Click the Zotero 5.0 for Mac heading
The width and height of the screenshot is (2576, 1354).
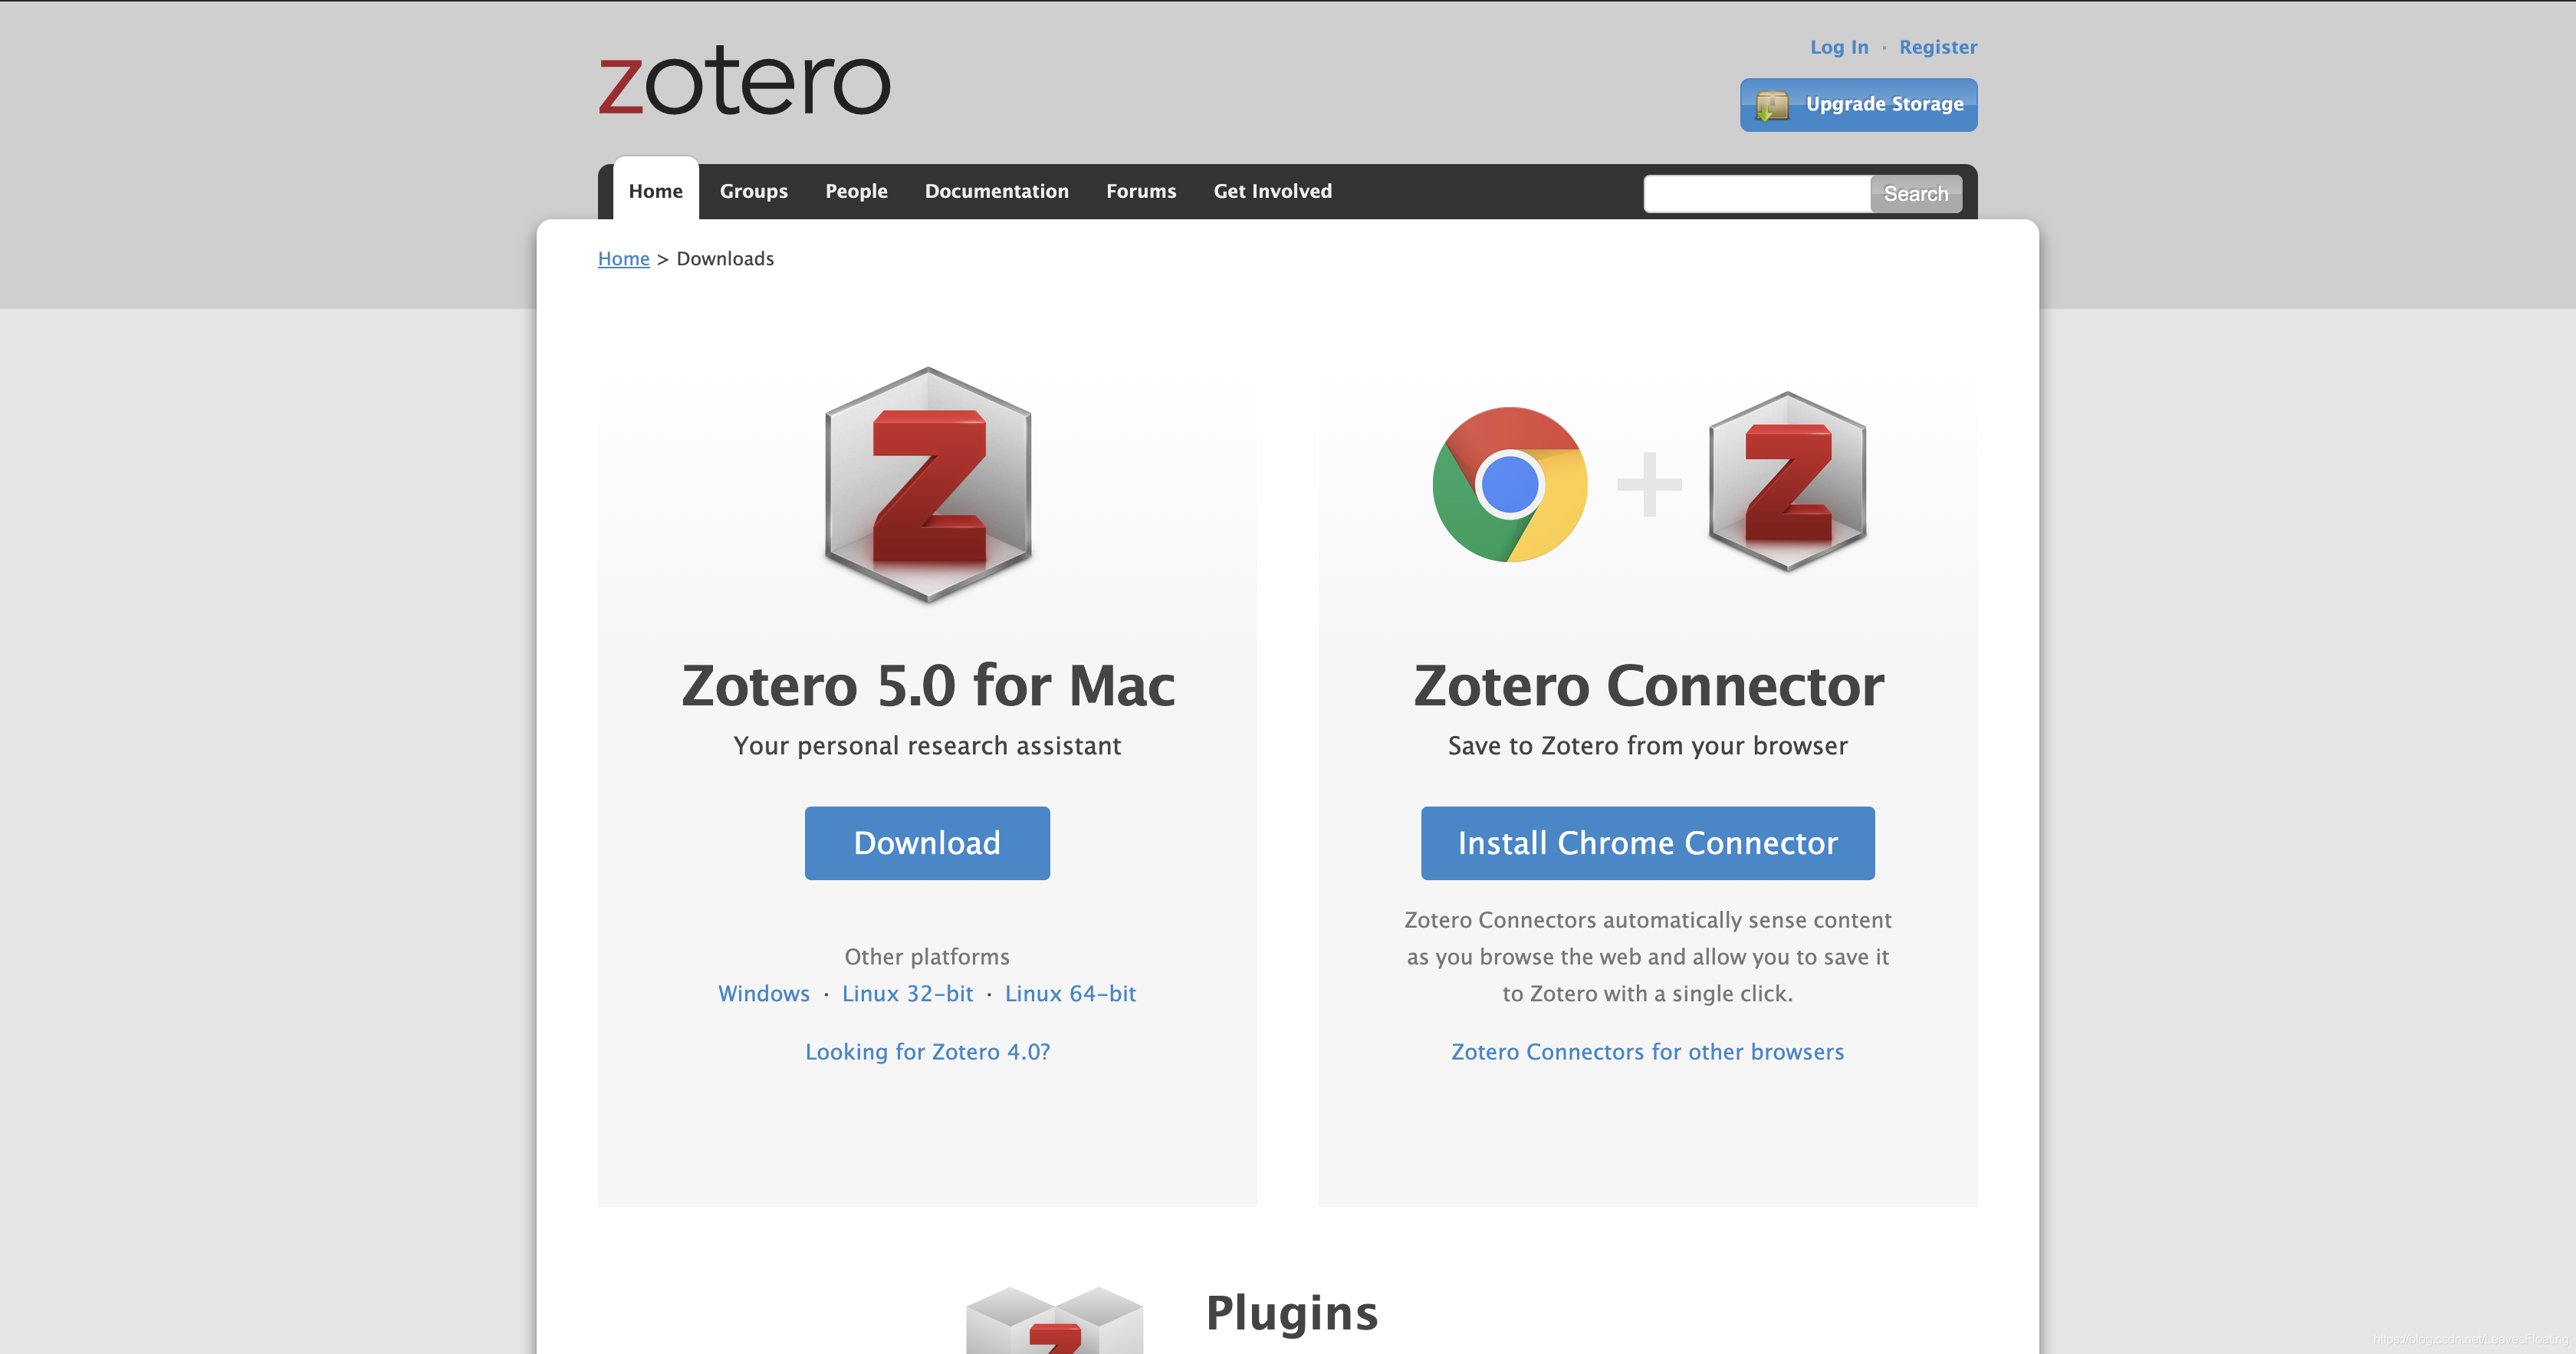[x=928, y=687]
